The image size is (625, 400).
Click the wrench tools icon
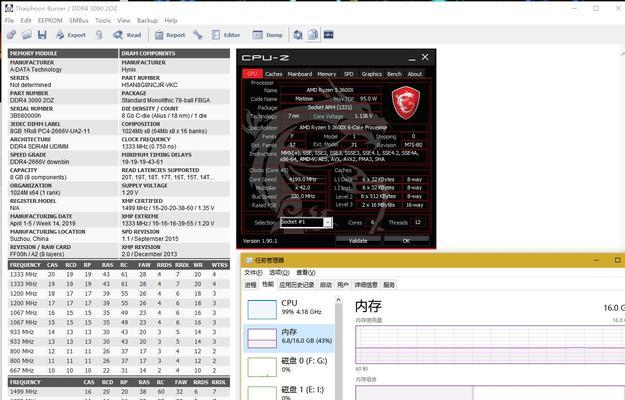click(x=198, y=35)
